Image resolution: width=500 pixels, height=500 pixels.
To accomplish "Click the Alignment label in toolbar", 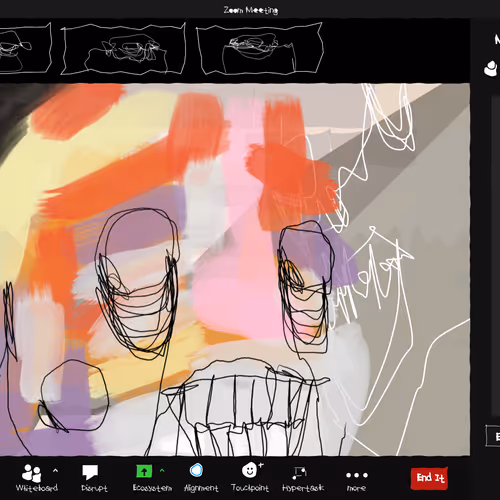I will (201, 488).
